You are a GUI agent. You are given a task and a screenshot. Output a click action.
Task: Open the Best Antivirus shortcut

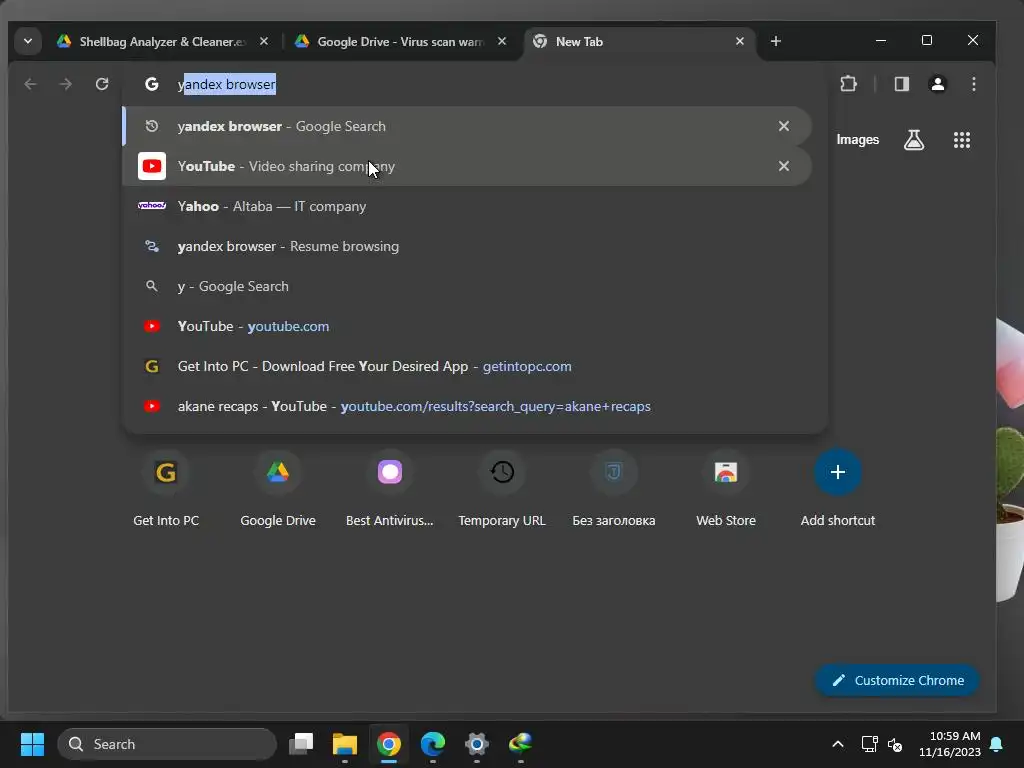[x=390, y=488]
